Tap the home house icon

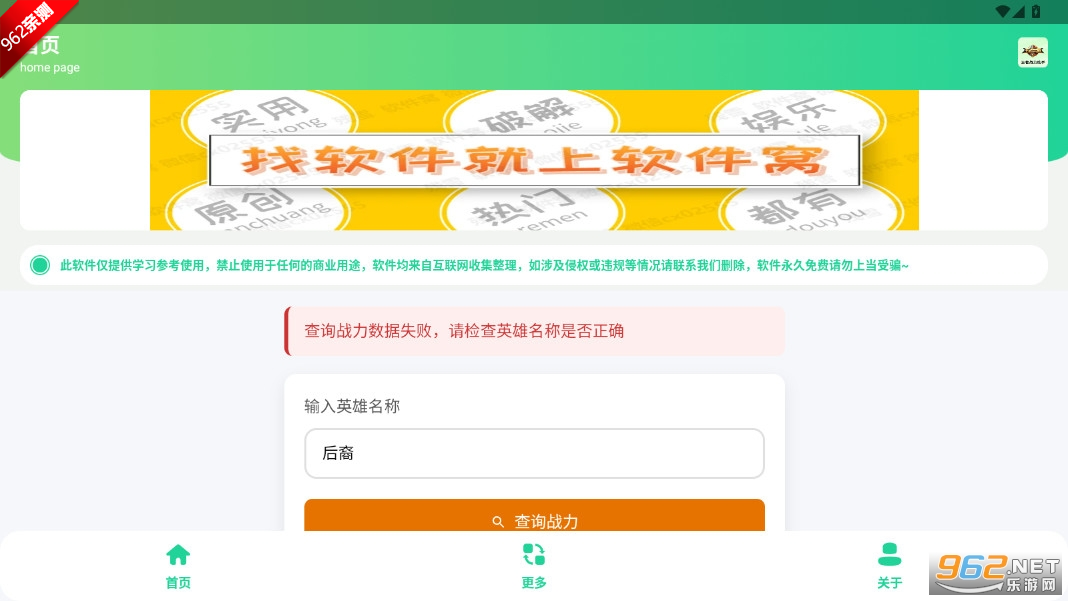click(x=178, y=555)
